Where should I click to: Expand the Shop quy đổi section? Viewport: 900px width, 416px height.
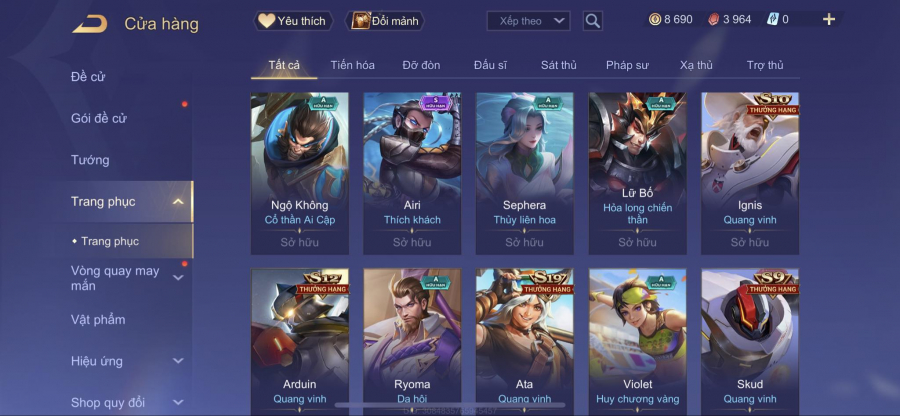click(178, 402)
